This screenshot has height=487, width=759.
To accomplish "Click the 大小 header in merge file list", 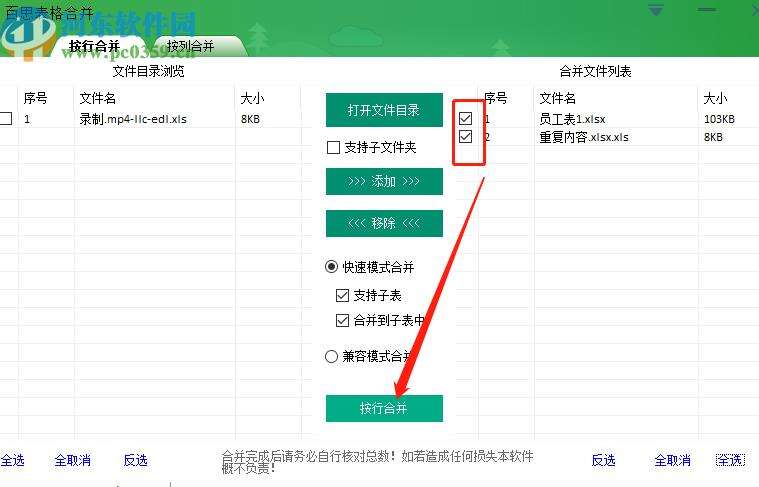I will pyautogui.click(x=715, y=98).
